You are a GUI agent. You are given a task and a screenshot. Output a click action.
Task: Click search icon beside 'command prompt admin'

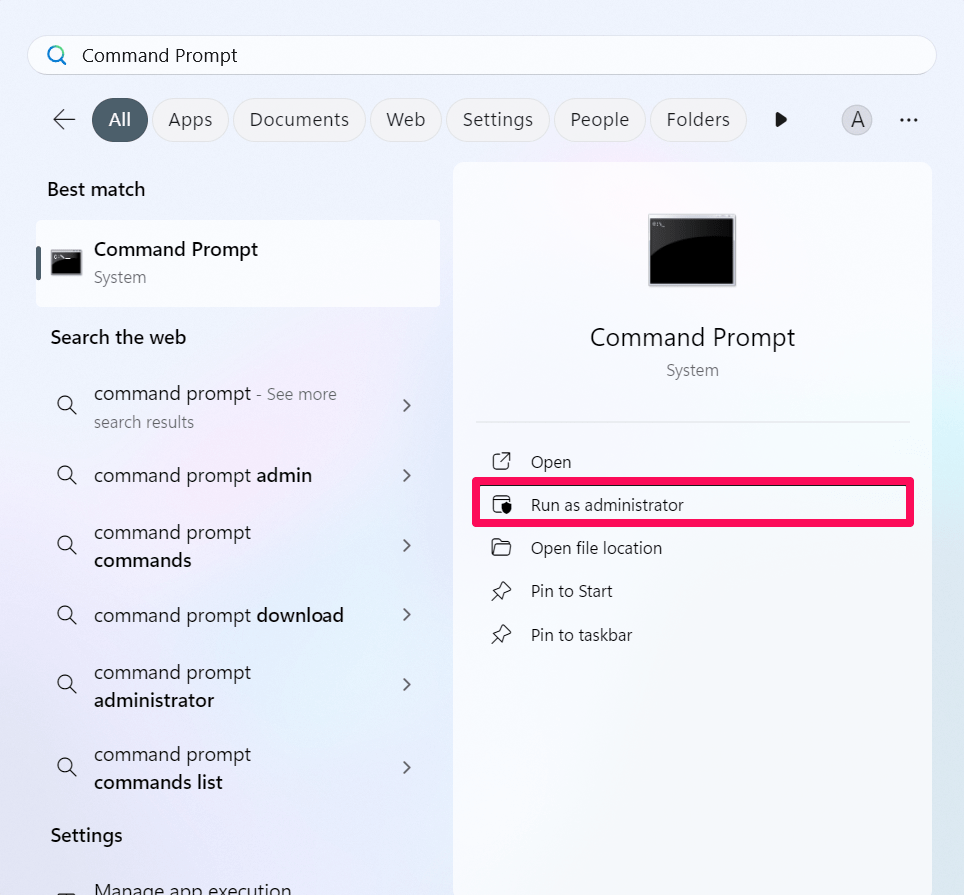pyautogui.click(x=66, y=475)
